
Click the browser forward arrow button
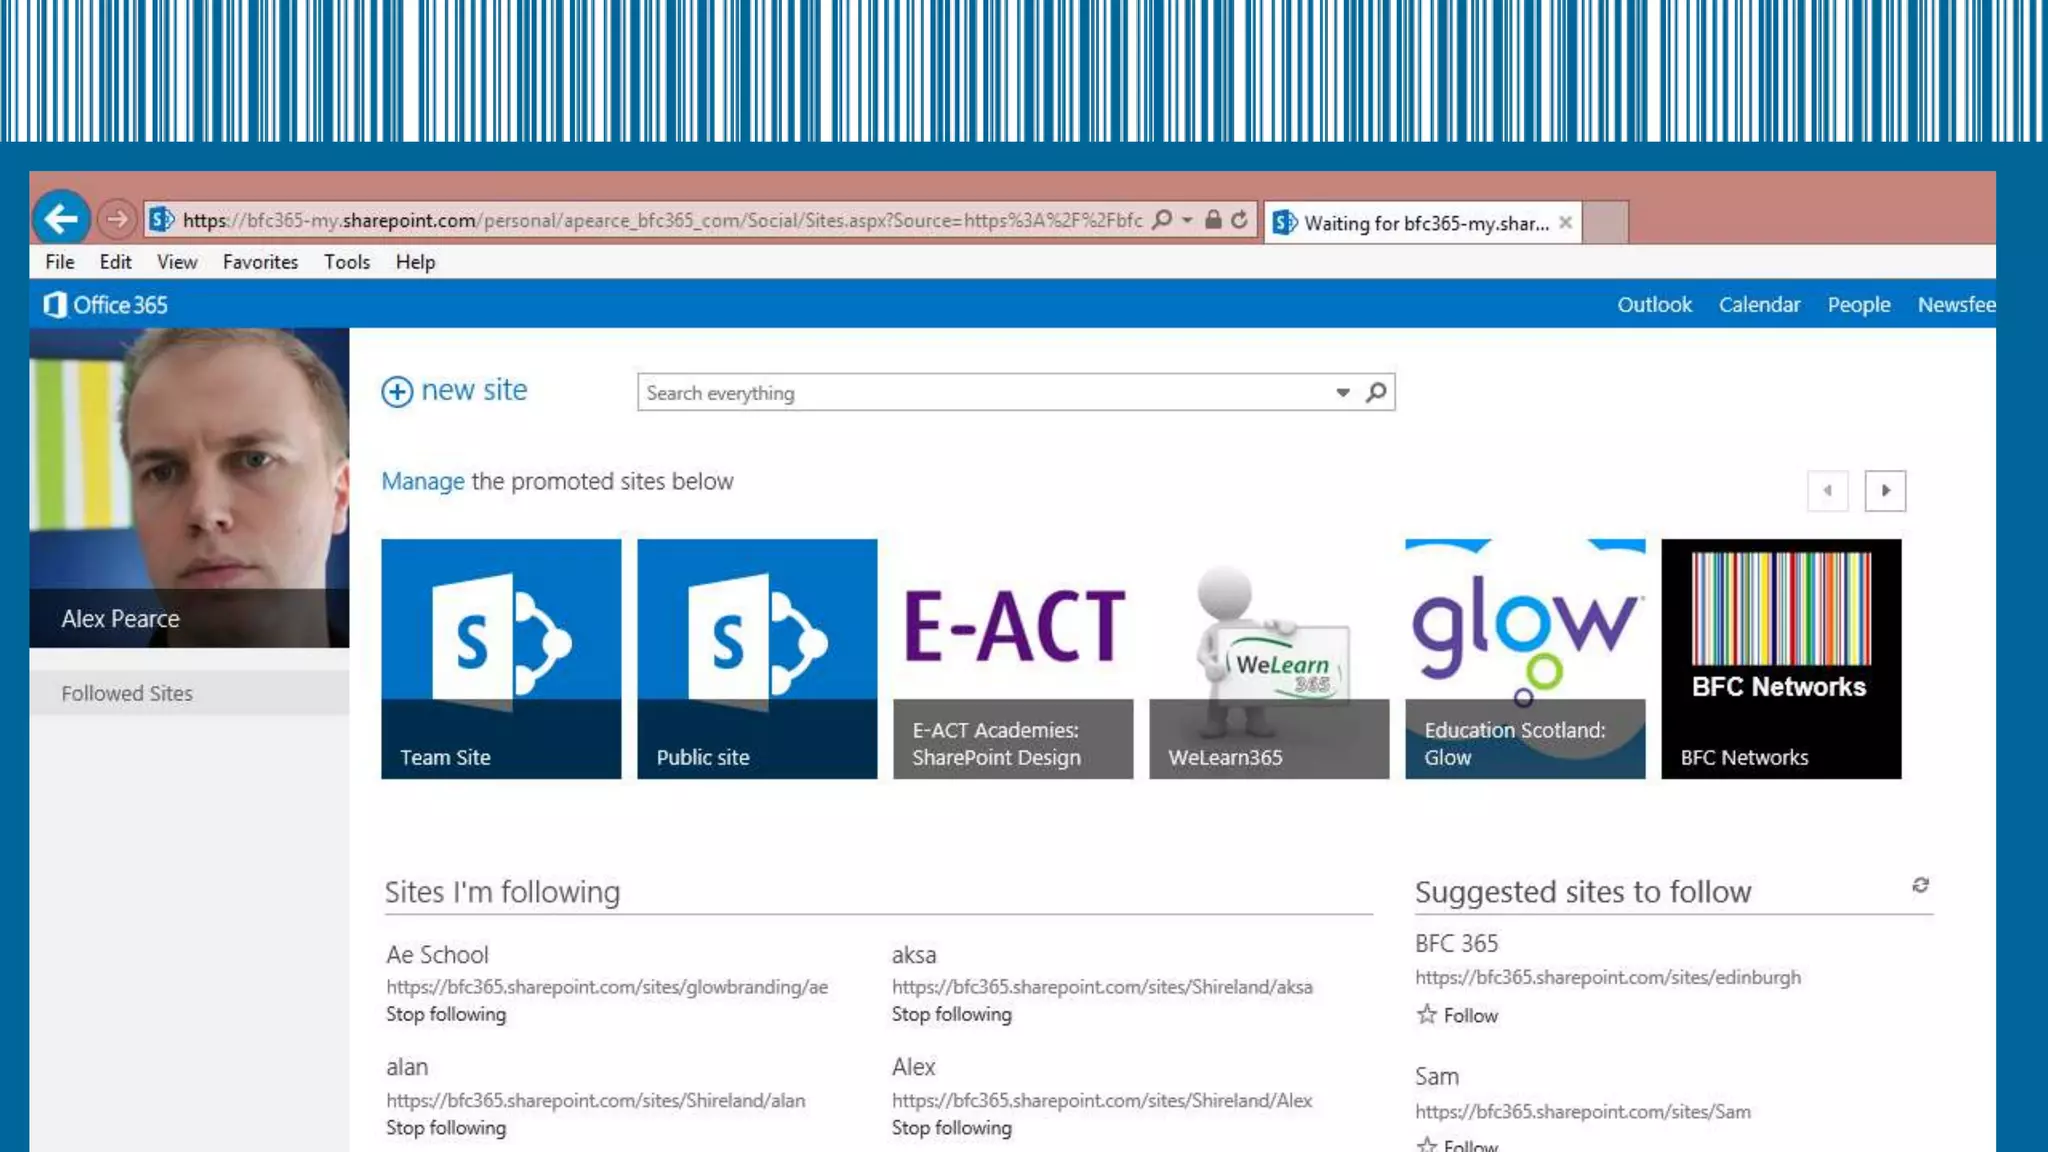(117, 219)
